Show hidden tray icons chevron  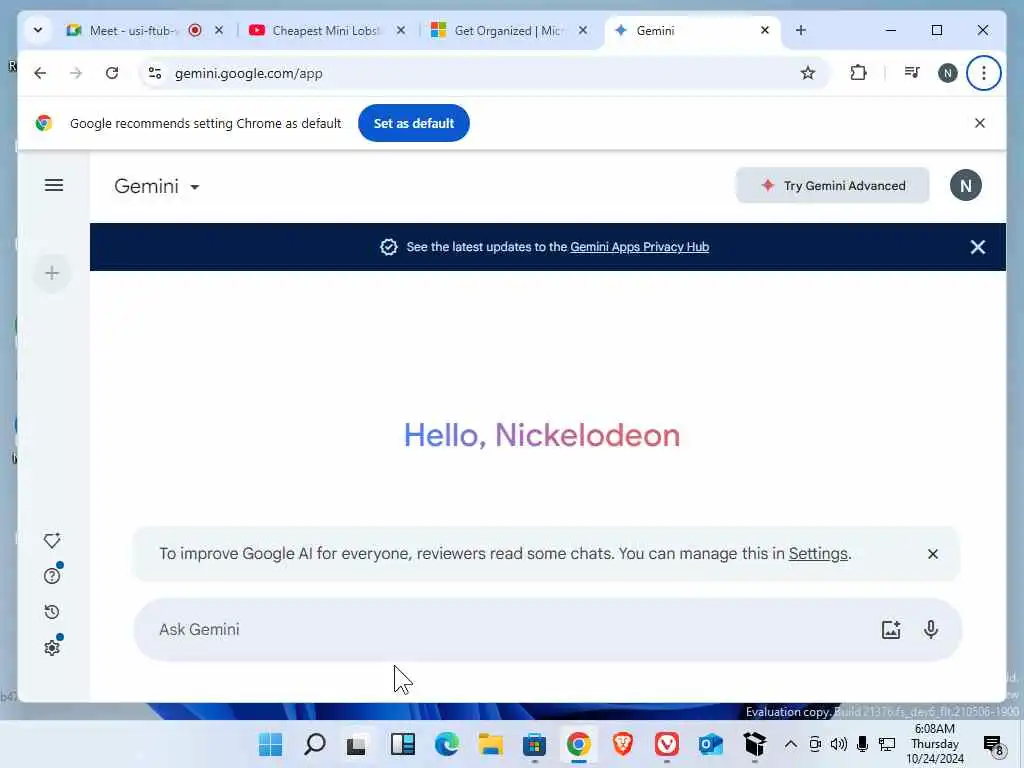(791, 744)
